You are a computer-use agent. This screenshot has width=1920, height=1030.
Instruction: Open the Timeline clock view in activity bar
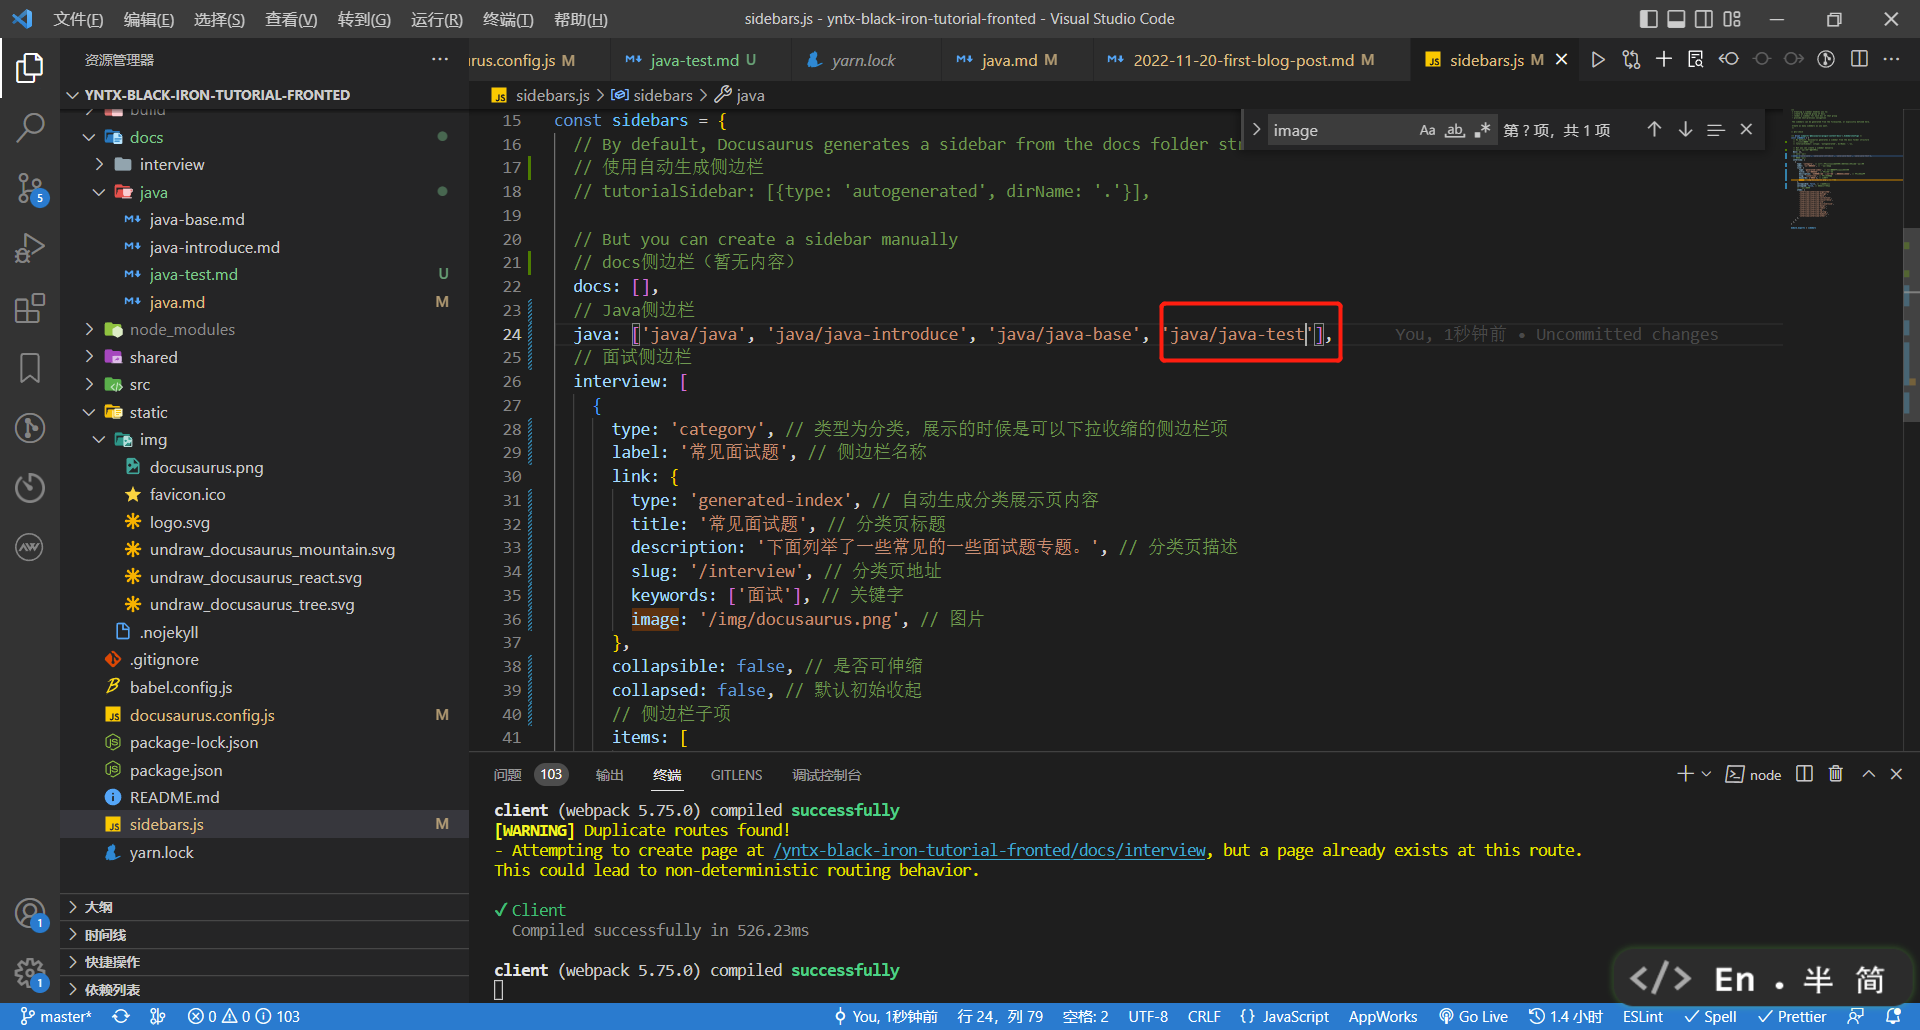pos(30,488)
